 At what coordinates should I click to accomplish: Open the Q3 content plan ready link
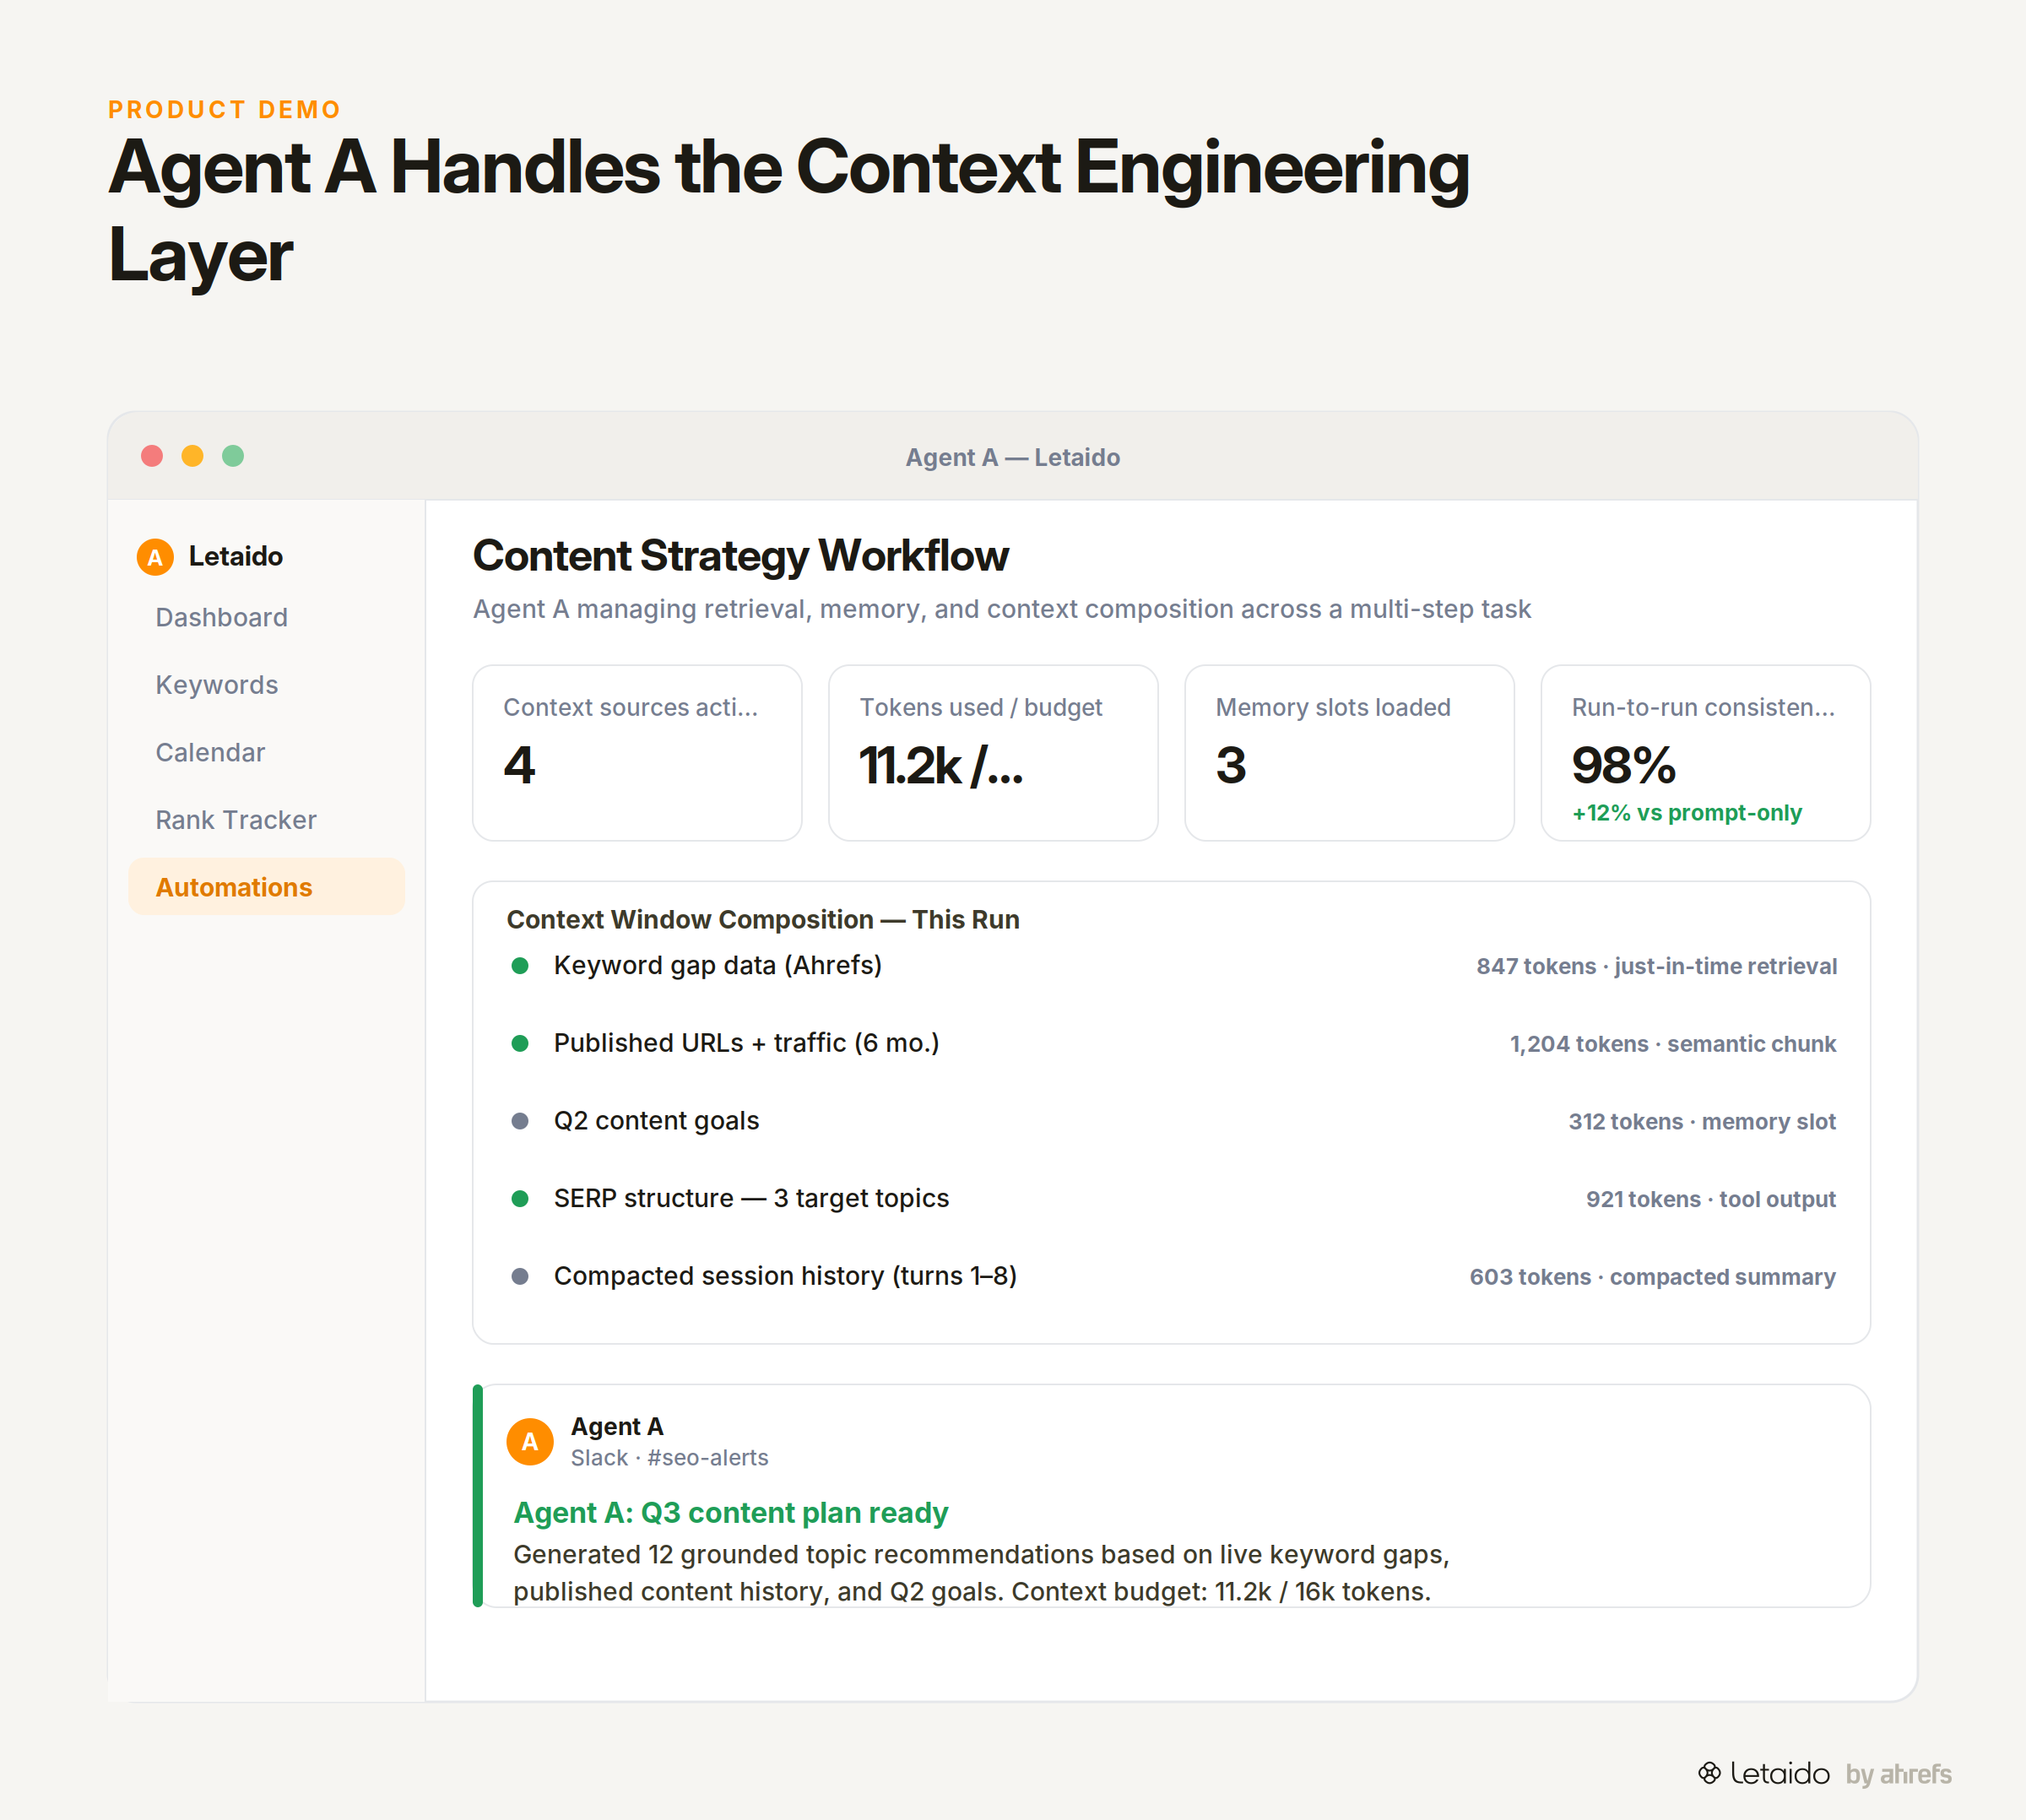[730, 1513]
